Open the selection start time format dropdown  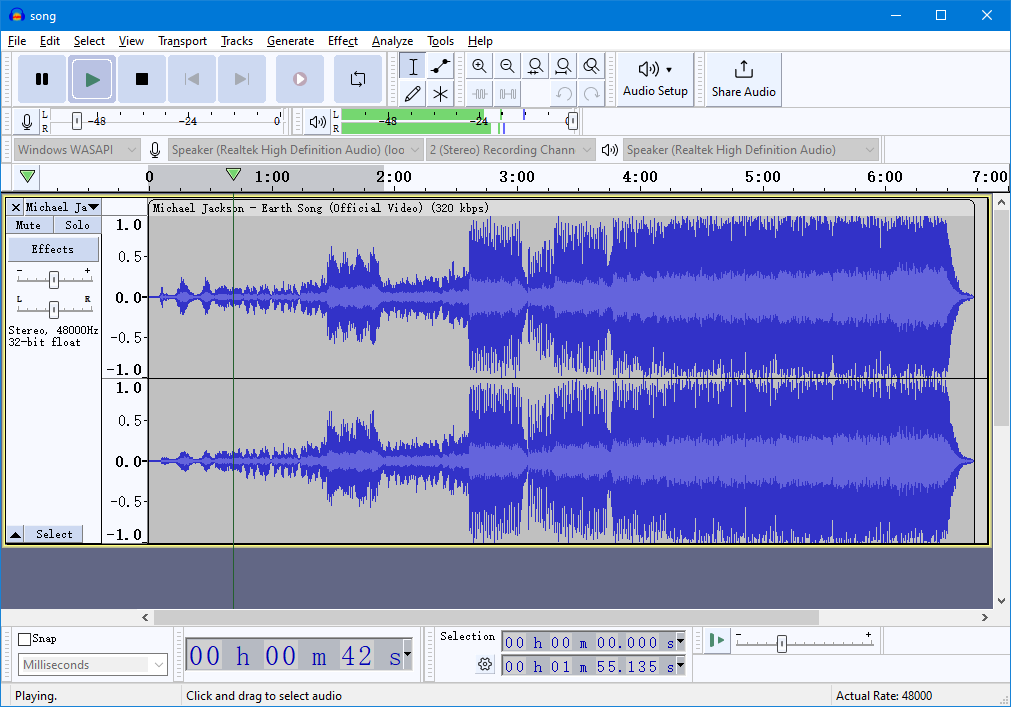pos(680,642)
